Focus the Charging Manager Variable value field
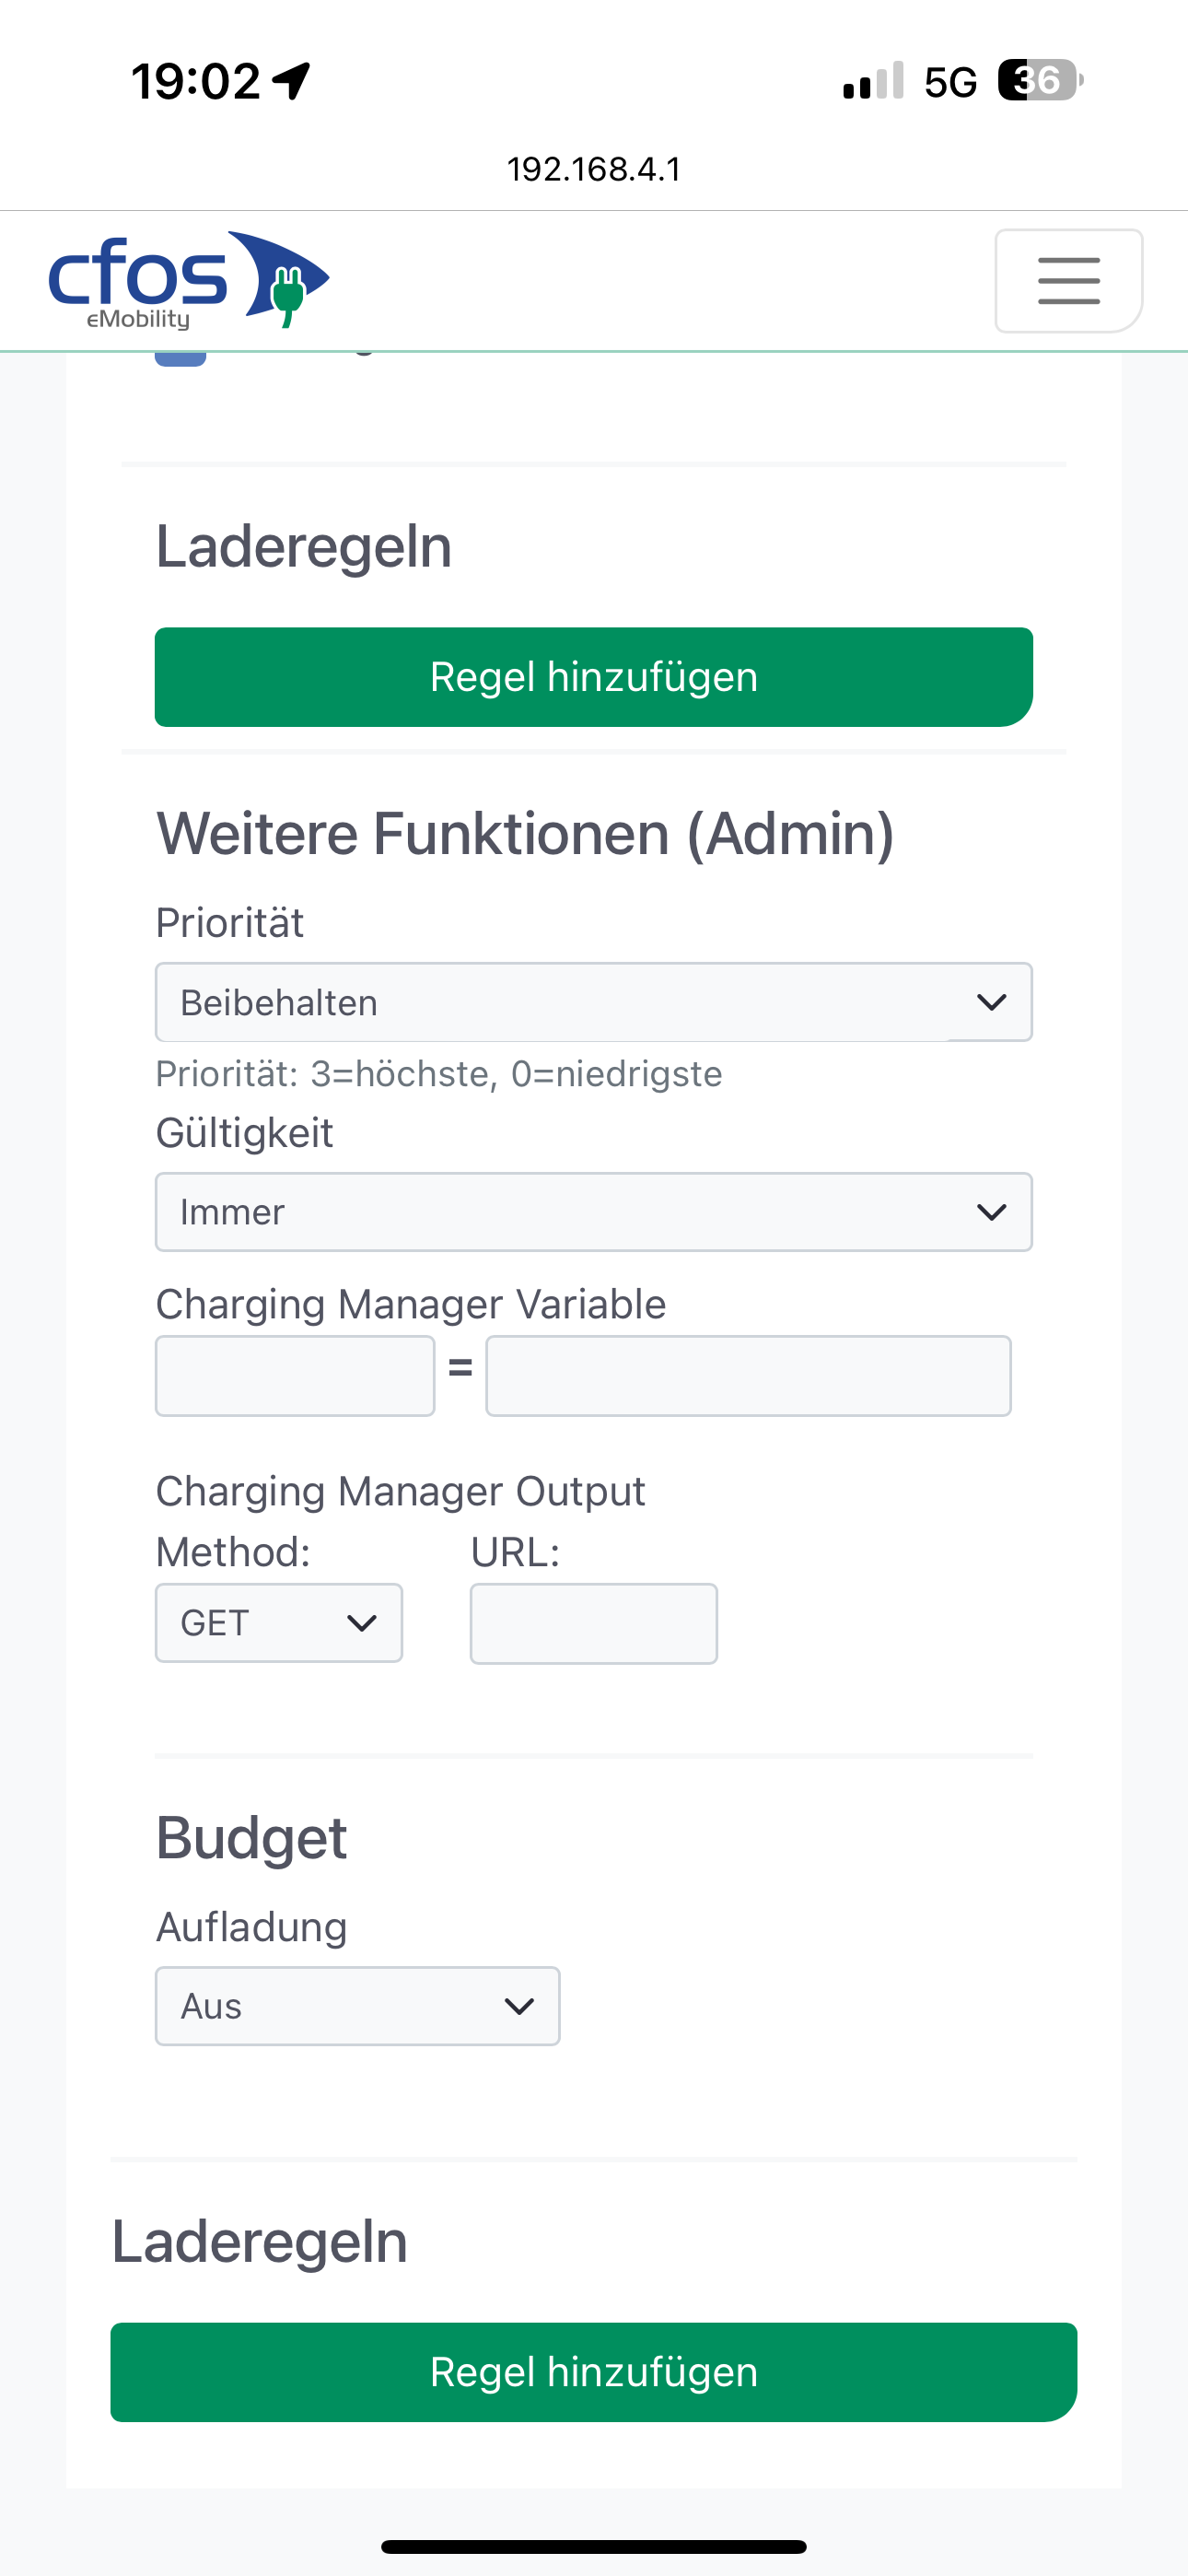Image resolution: width=1188 pixels, height=2576 pixels. pos(749,1376)
